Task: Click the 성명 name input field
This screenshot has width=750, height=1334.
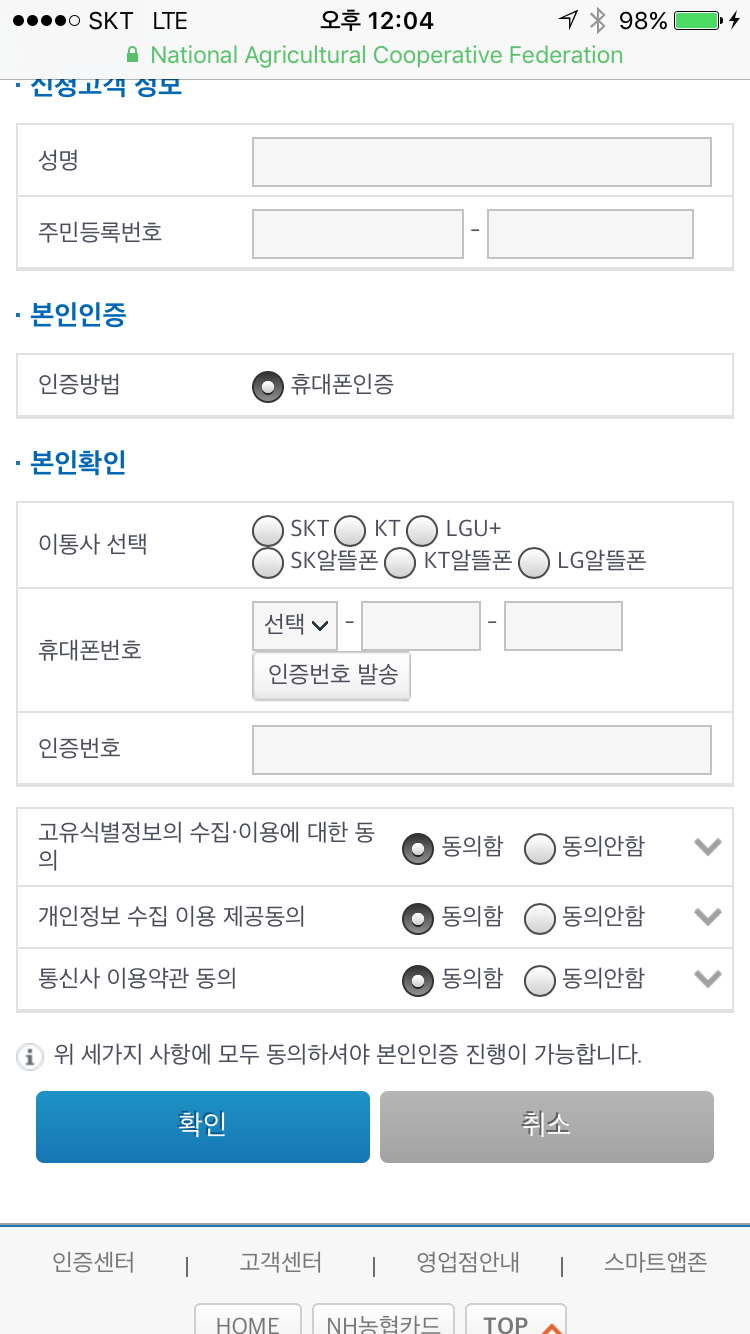Action: point(480,161)
